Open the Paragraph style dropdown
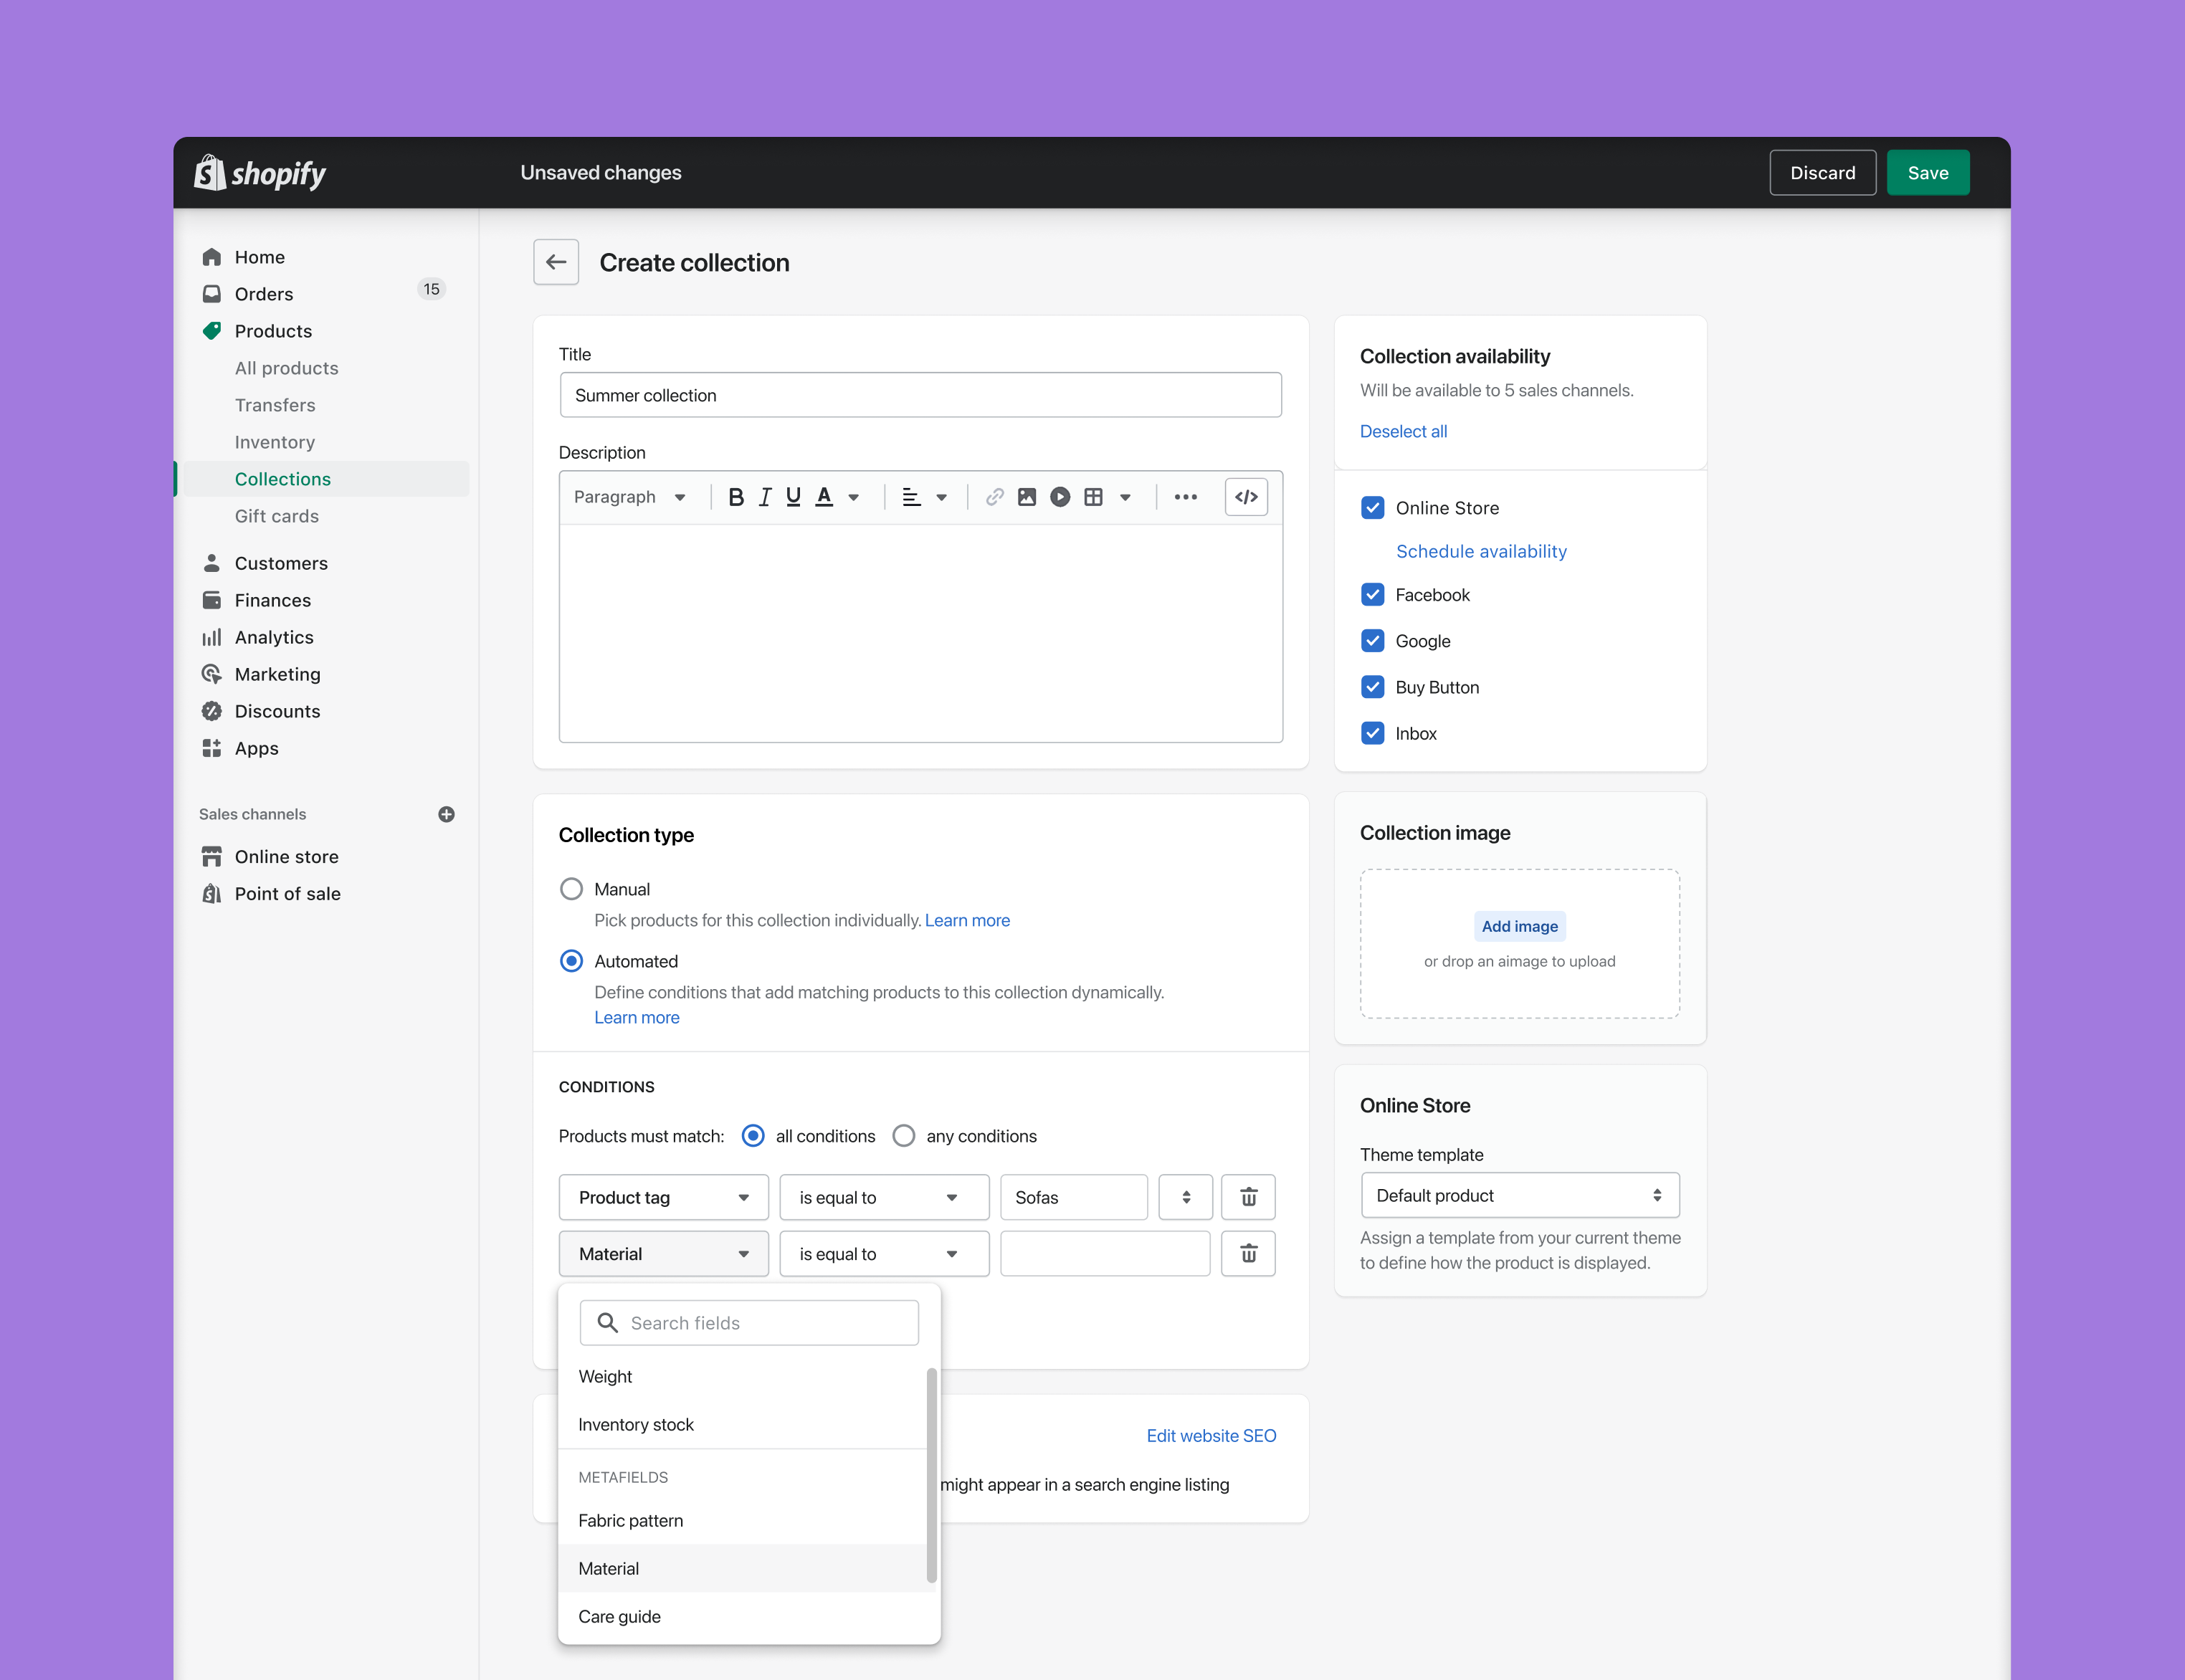2185x1680 pixels. (x=630, y=497)
